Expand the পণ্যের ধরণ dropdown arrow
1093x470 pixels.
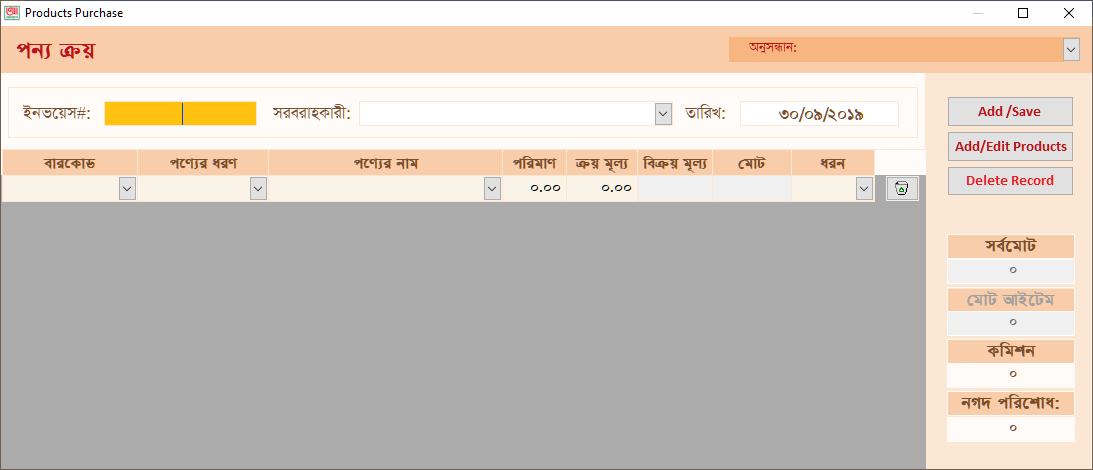point(258,189)
